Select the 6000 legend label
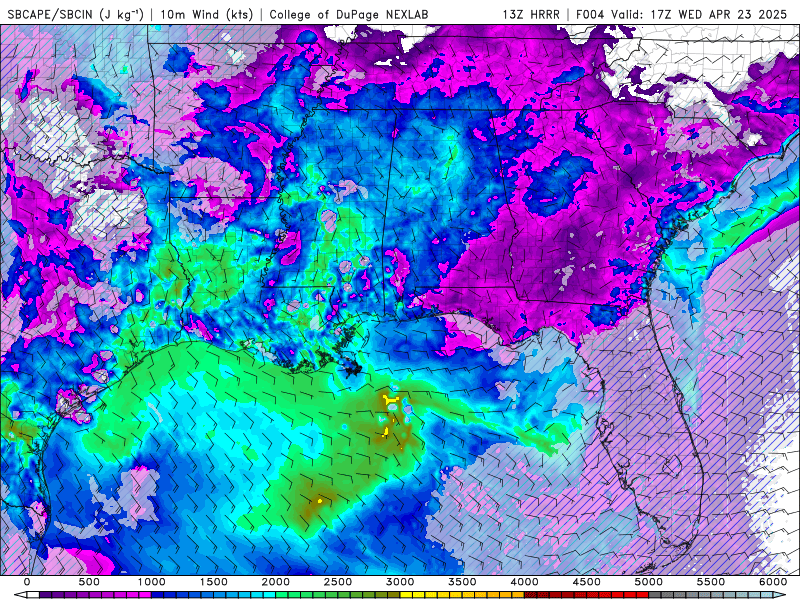Screen dimensions: 800x600 point(773,582)
